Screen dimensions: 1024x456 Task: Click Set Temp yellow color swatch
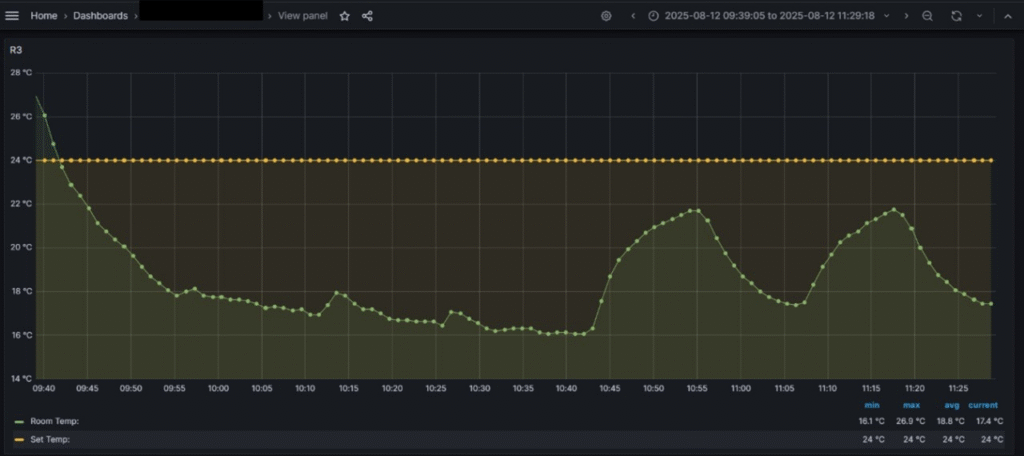point(19,440)
